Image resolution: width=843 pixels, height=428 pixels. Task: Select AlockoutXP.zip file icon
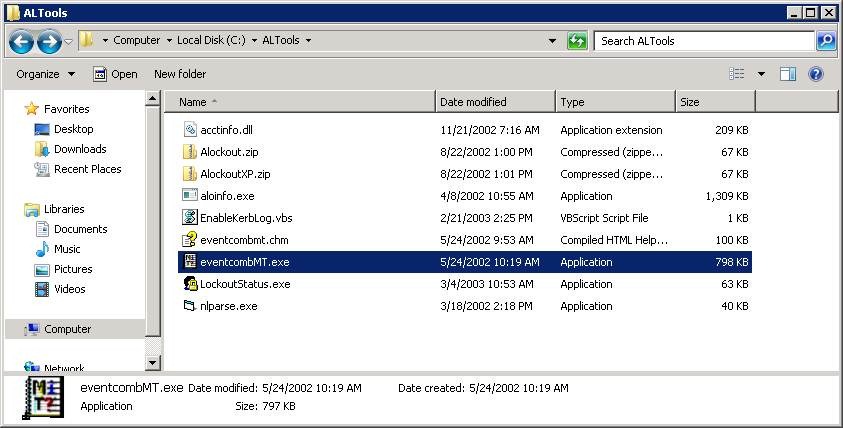[x=190, y=174]
